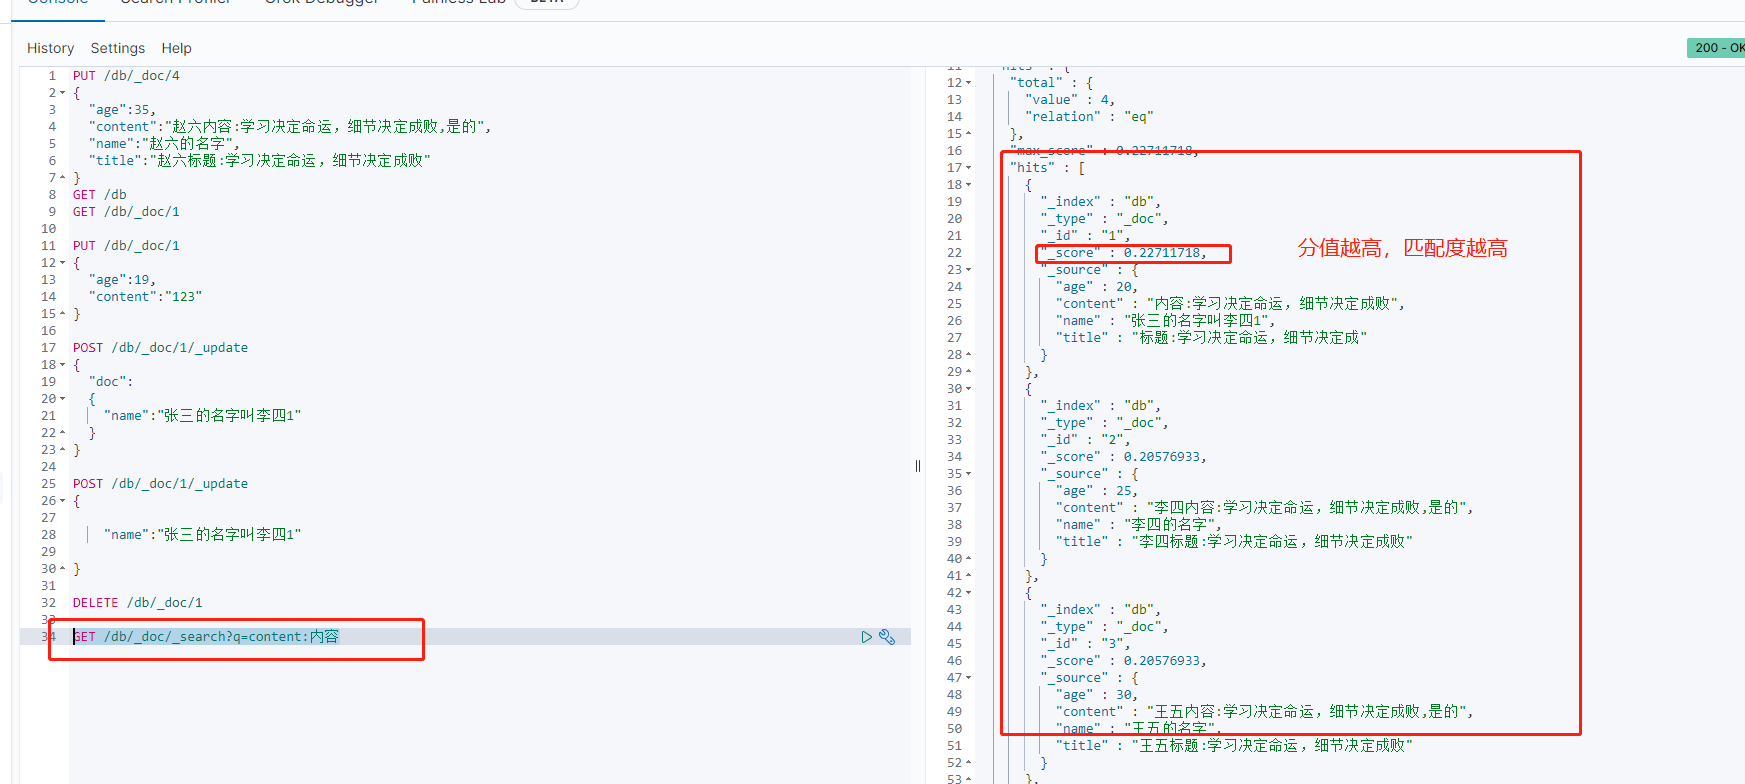This screenshot has height=784, width=1745.
Task: Click the "content" : "王五内容" response line
Action: 1265,712
